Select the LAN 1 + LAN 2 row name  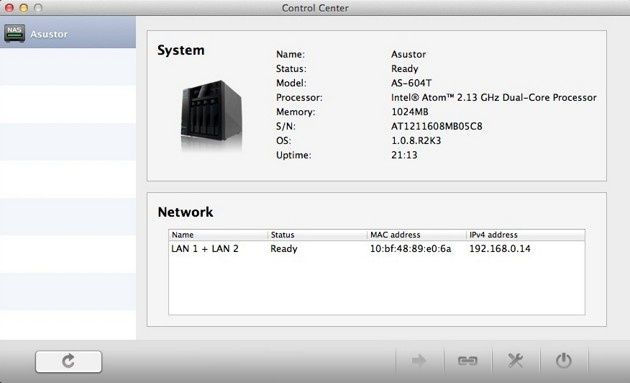click(x=205, y=249)
